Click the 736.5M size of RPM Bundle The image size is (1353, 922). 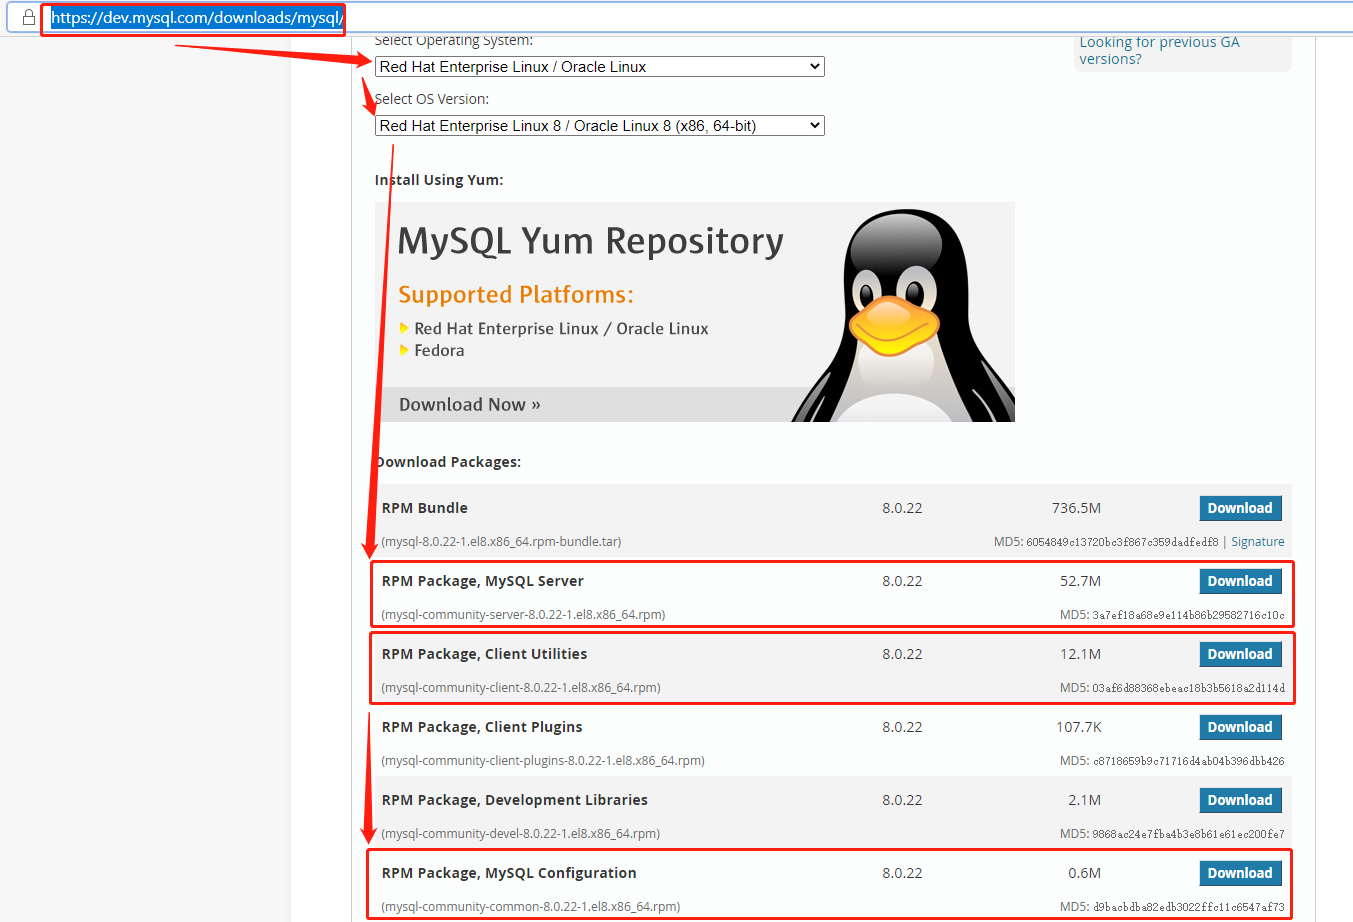click(x=1076, y=508)
